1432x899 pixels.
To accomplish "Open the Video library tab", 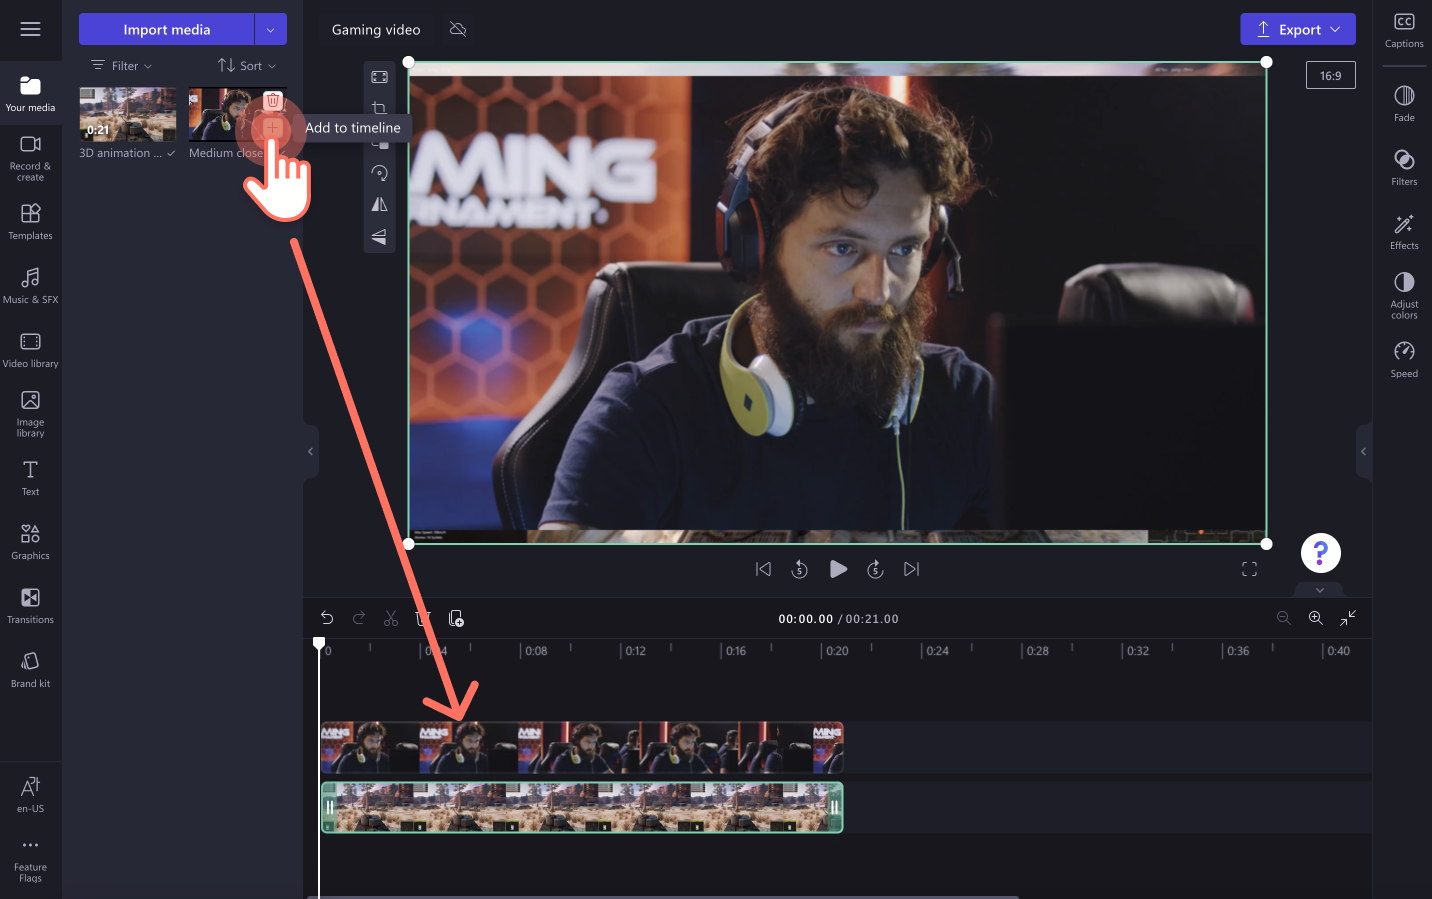I will (30, 350).
